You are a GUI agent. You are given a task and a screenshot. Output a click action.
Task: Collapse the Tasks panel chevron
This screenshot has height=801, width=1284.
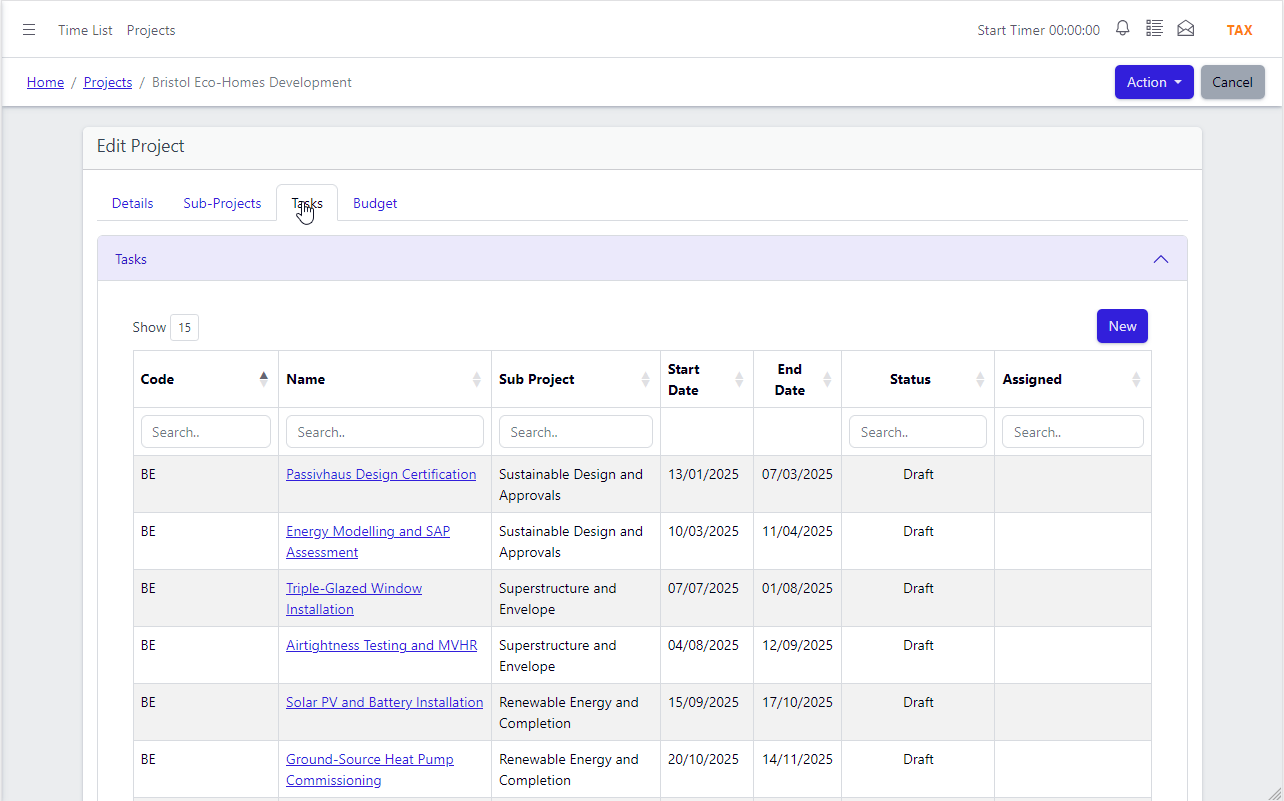pos(1161,259)
